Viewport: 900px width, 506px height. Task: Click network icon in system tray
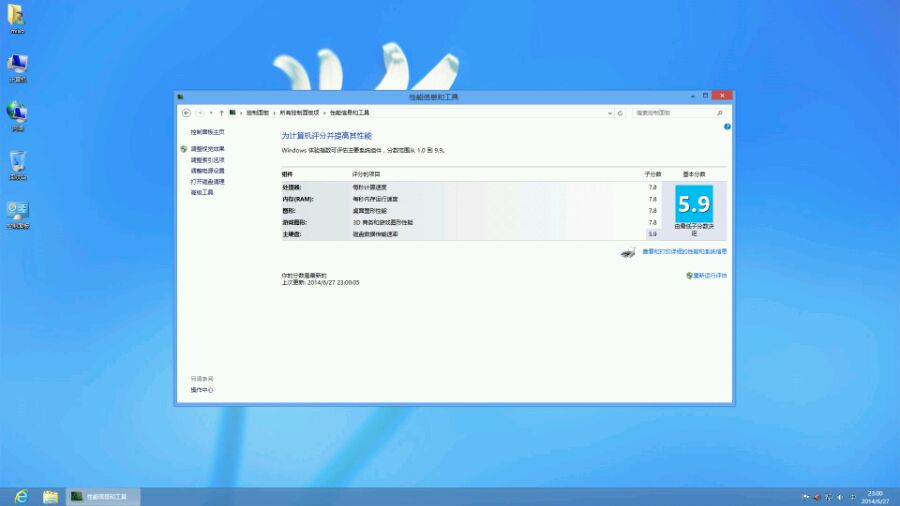828,497
